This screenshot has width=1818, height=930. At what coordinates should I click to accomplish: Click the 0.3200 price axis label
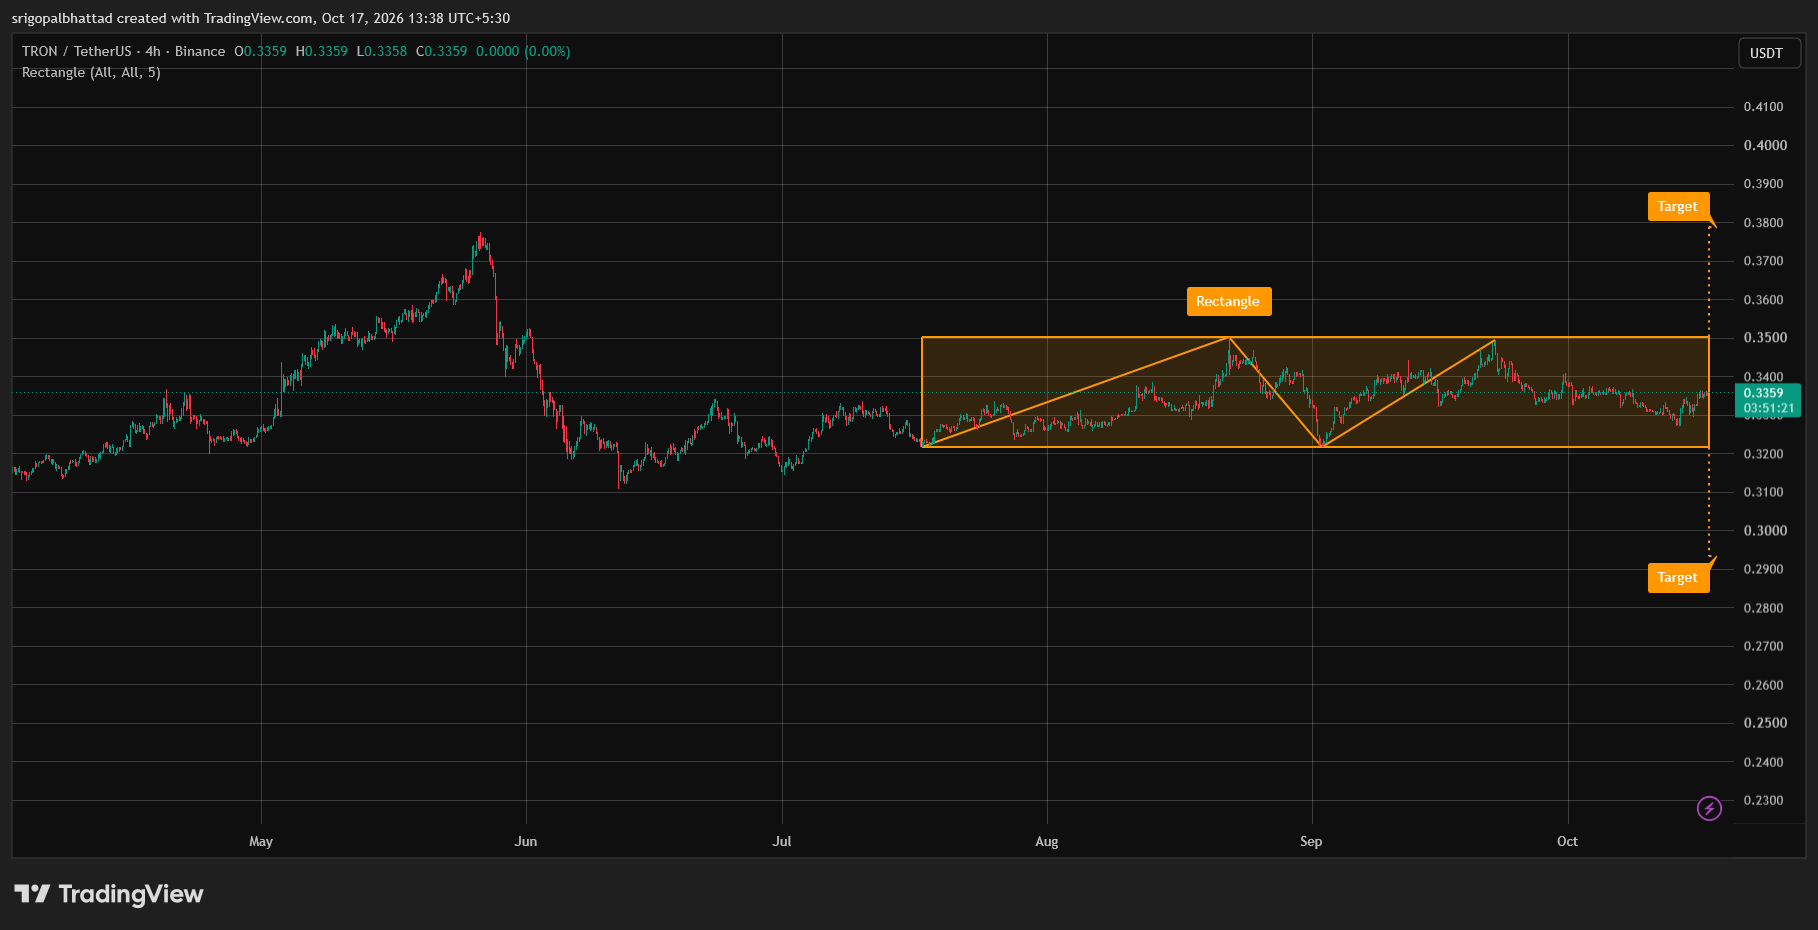click(1764, 454)
